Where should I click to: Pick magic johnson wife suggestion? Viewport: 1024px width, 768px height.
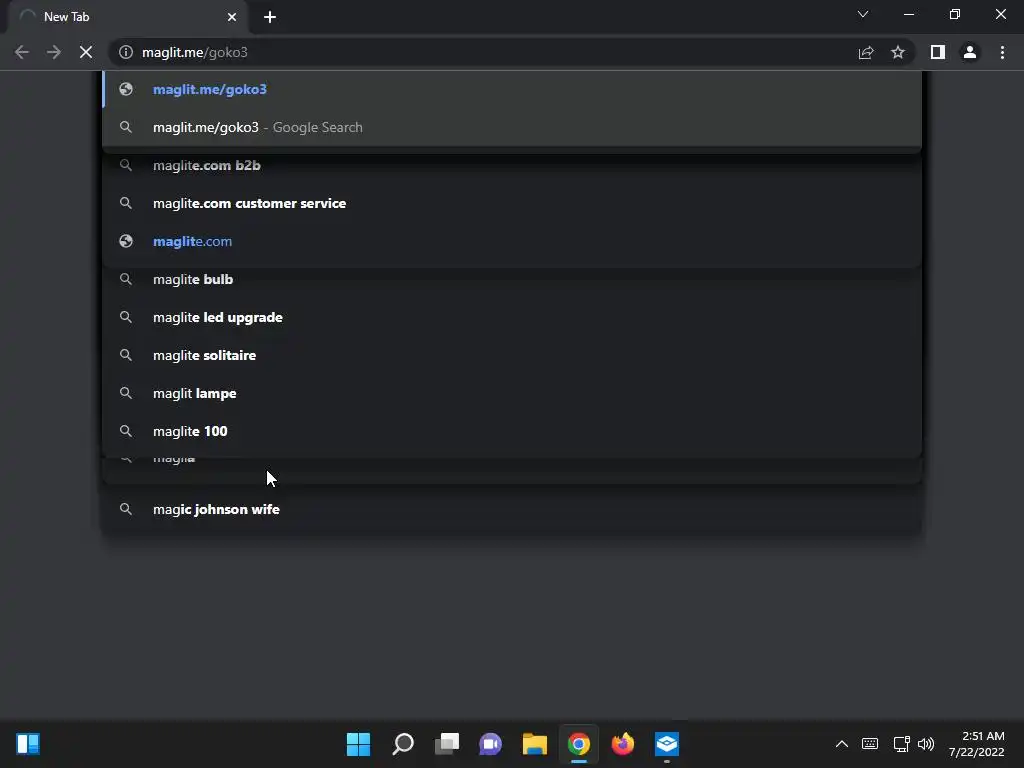[x=512, y=509]
